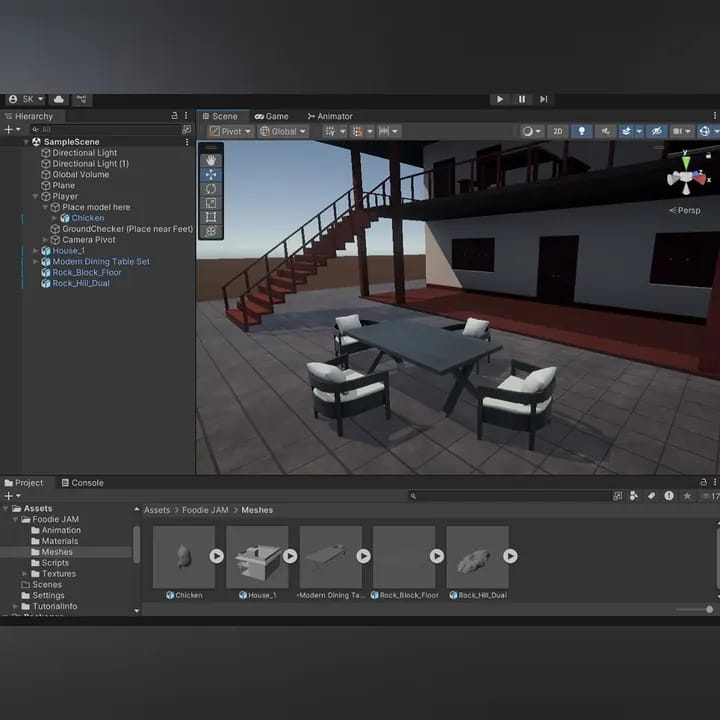Screen dimensions: 720x720
Task: Switch to the Console tab
Action: click(83, 483)
